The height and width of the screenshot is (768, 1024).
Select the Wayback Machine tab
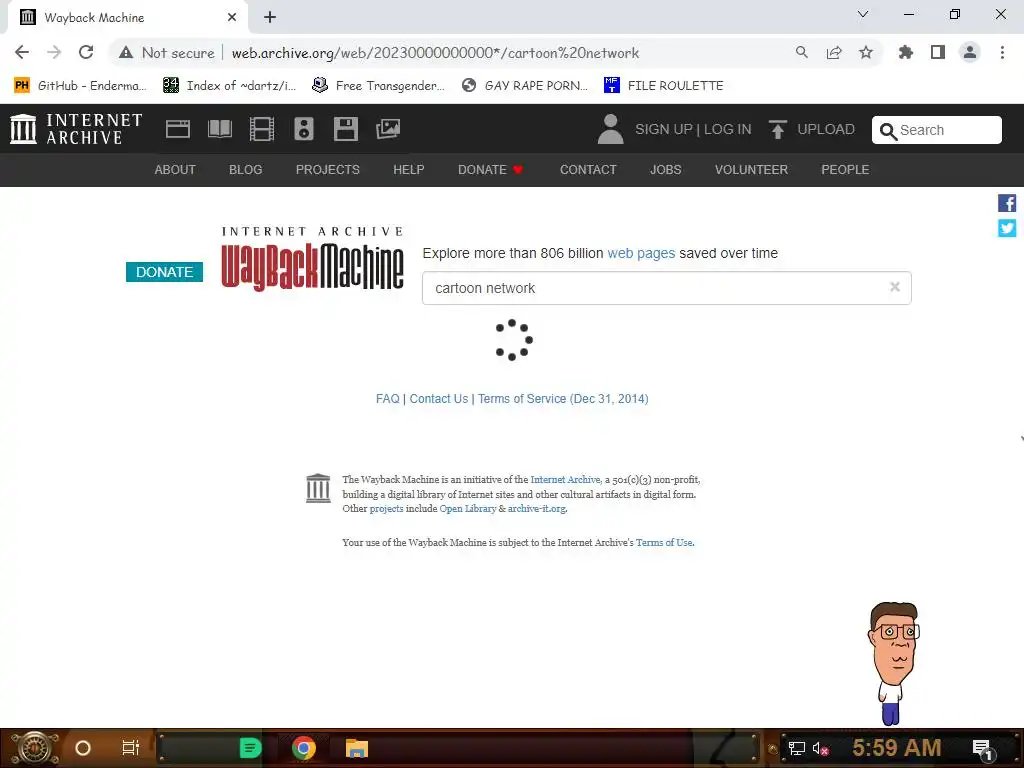click(128, 18)
